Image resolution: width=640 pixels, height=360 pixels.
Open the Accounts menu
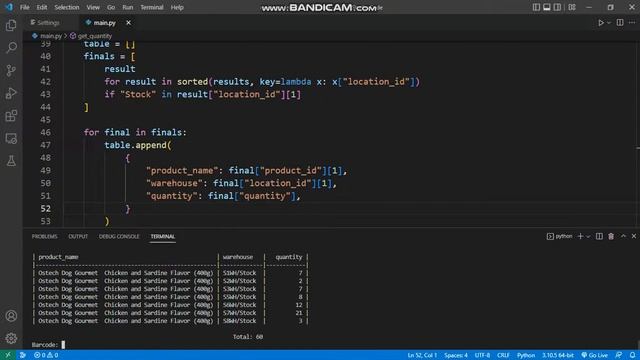[11, 316]
